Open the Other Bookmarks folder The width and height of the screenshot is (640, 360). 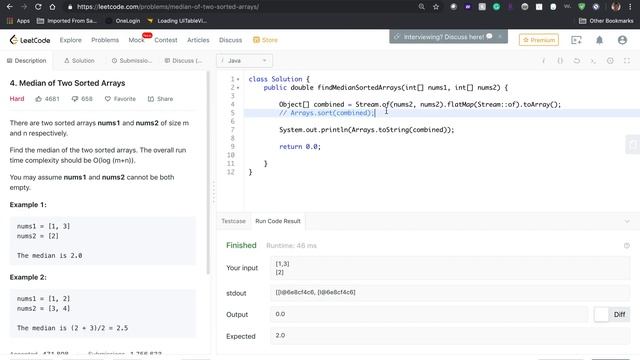click(x=606, y=20)
